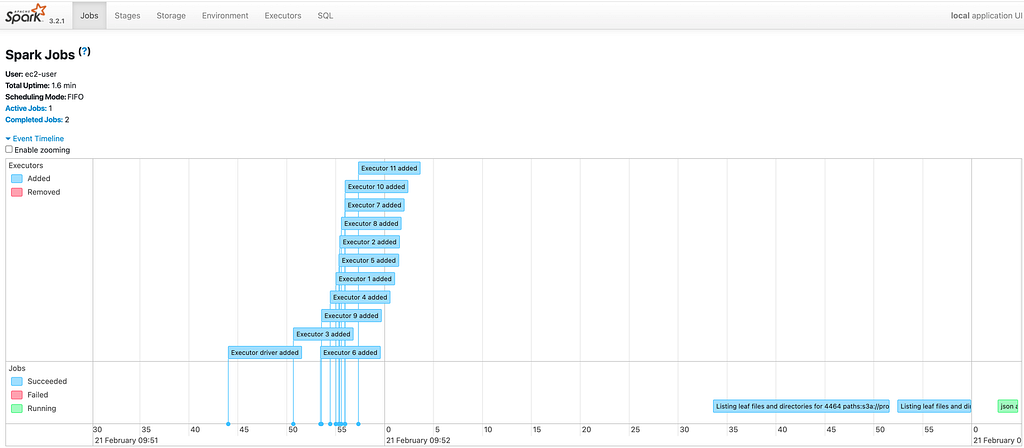The width and height of the screenshot is (1024, 448).
Task: Click the green running json job bar
Action: click(x=1008, y=406)
